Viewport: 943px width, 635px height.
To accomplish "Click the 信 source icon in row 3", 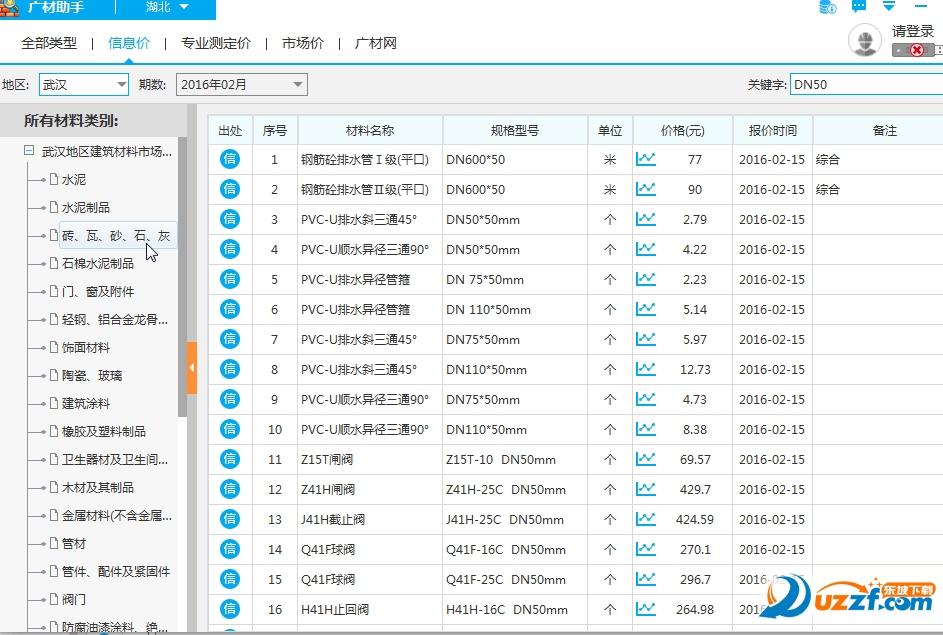I will (x=230, y=219).
